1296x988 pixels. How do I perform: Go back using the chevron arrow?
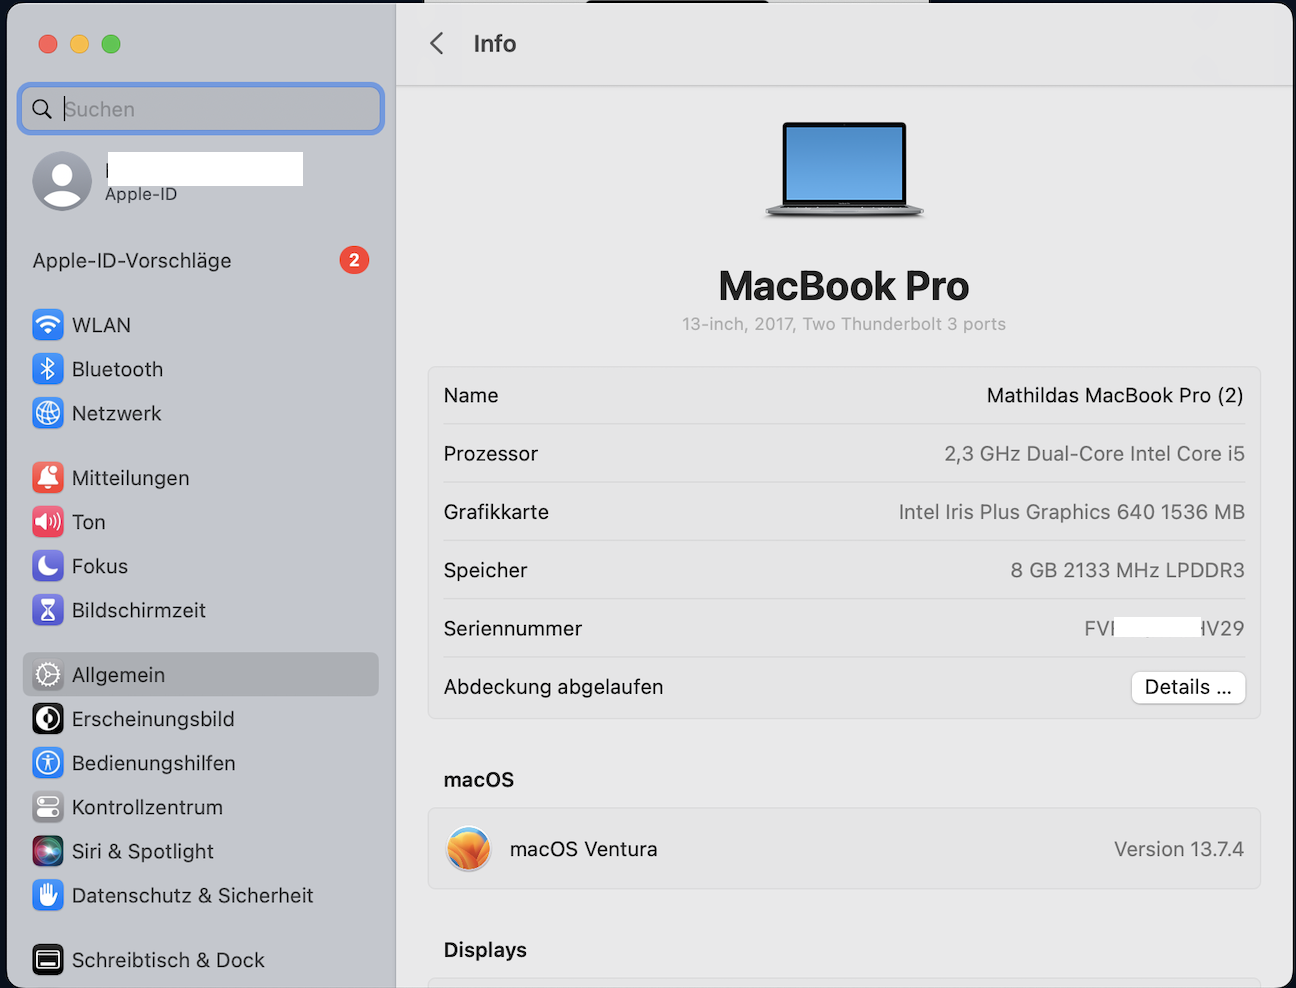point(437,43)
